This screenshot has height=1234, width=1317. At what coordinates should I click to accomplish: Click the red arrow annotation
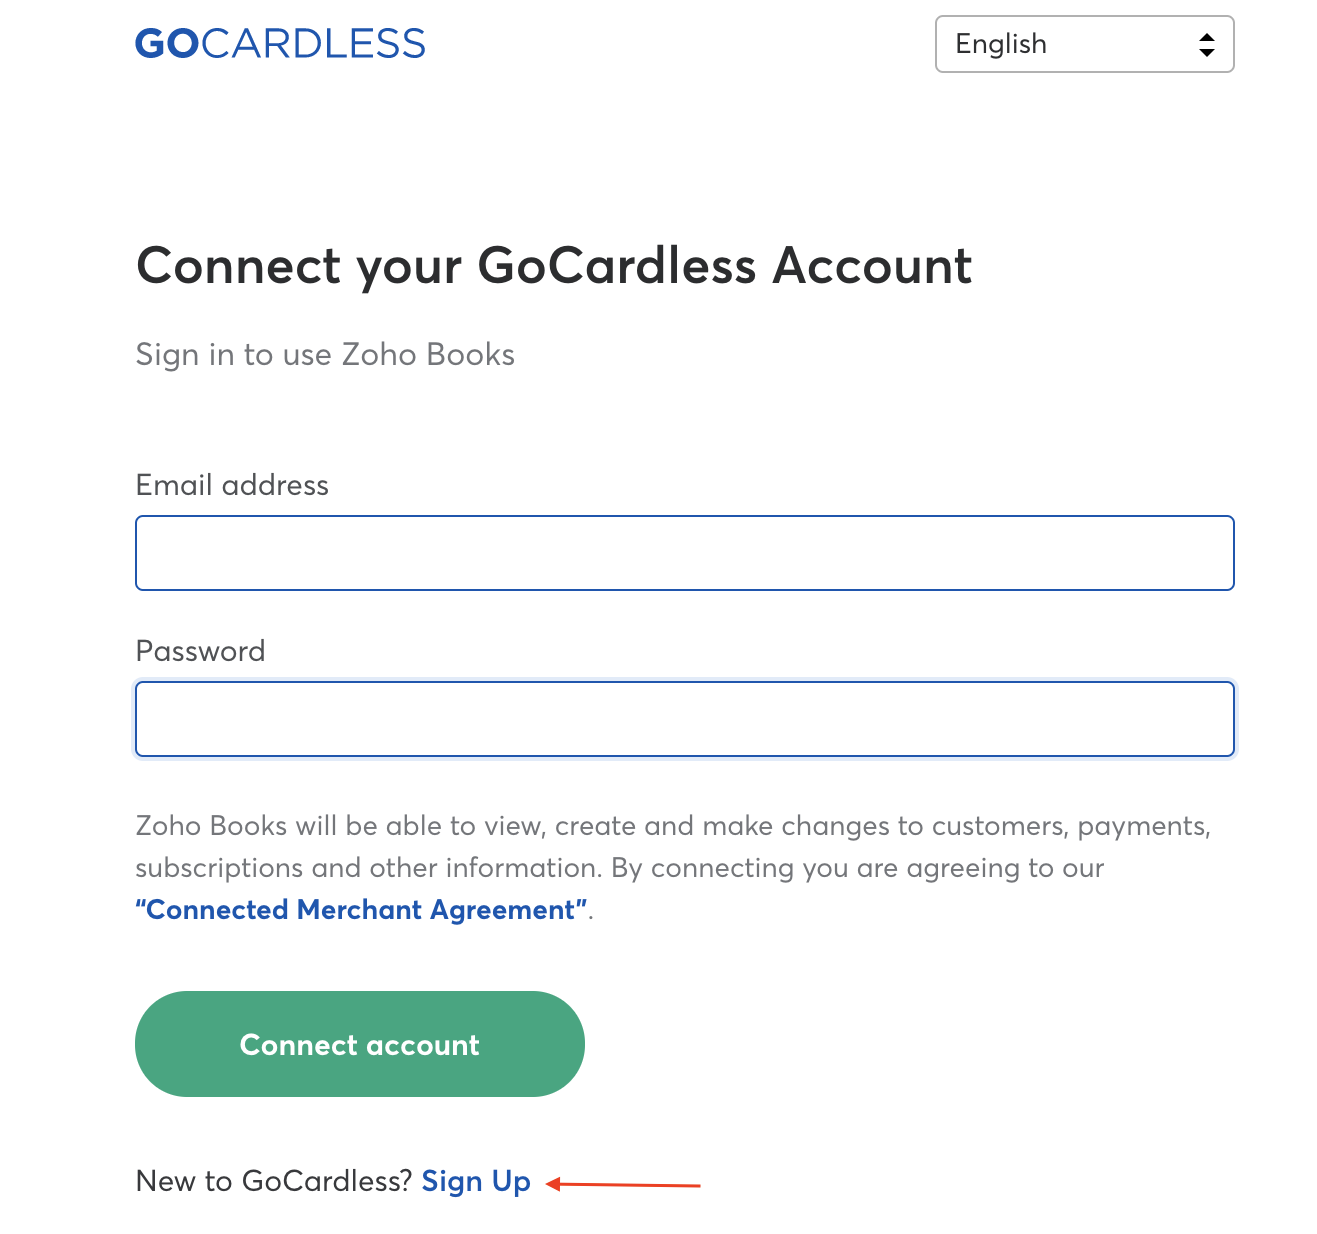point(624,1185)
